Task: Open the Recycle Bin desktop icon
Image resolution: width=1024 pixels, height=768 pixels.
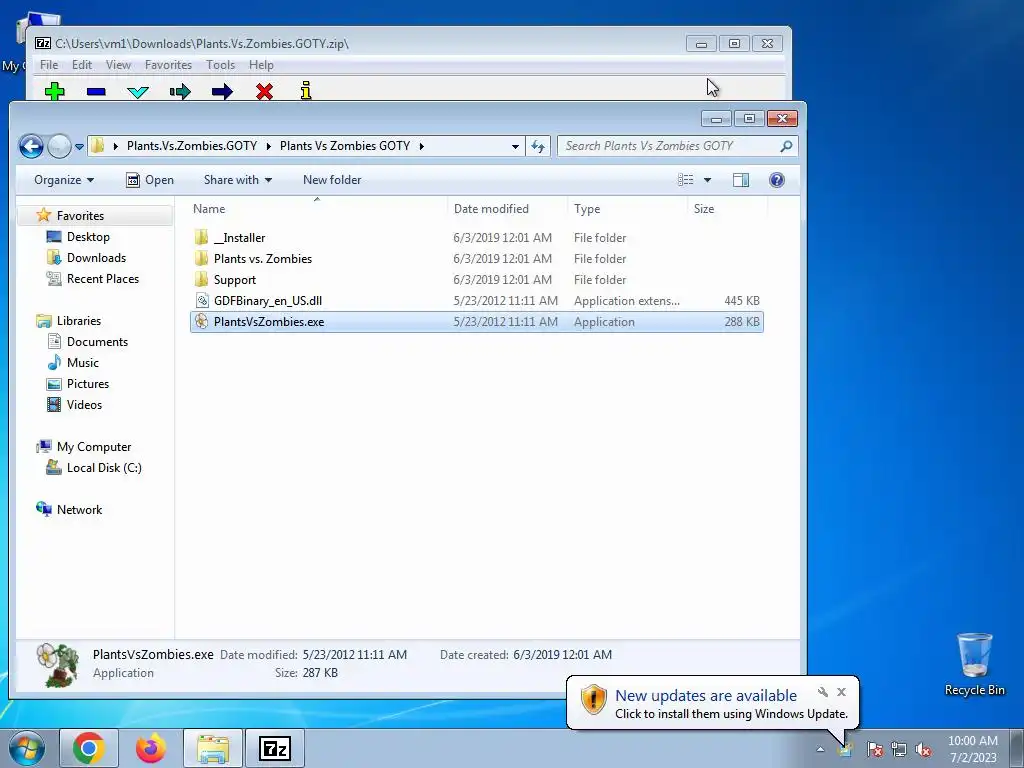Action: tap(974, 665)
